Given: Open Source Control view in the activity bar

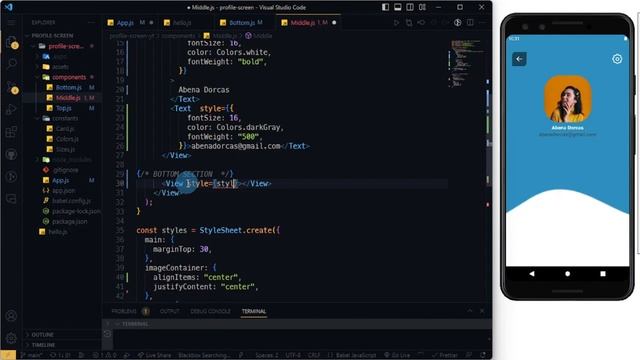Looking at the screenshot, I should point(11,87).
